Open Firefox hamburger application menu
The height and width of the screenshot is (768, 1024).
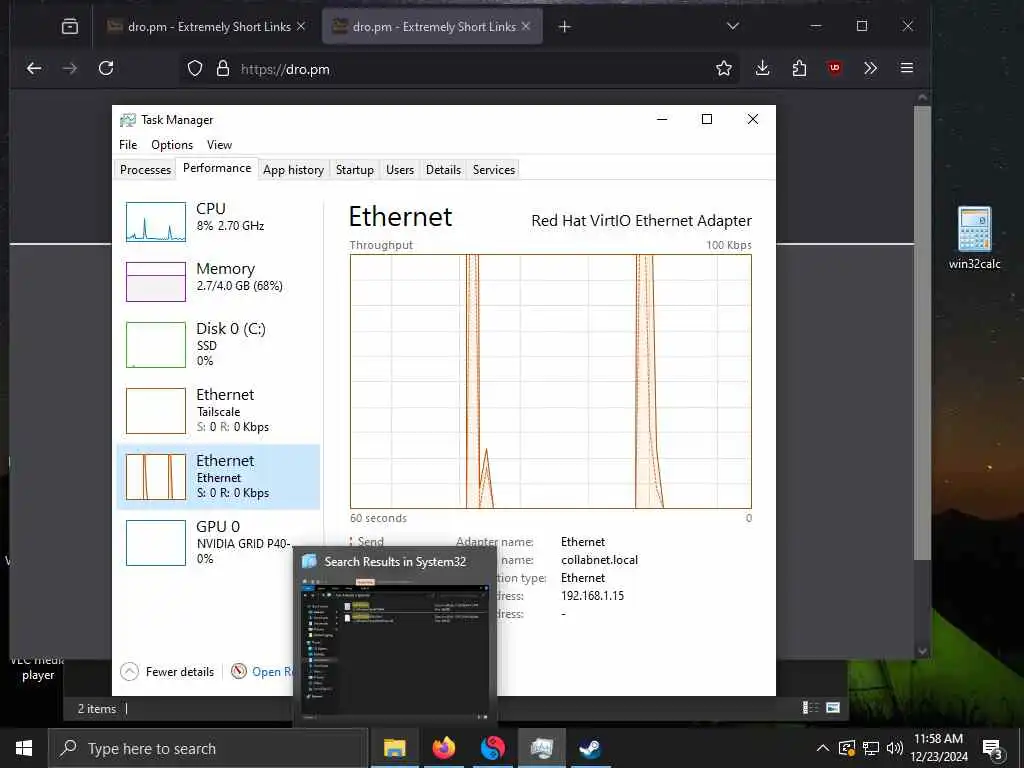(x=906, y=69)
